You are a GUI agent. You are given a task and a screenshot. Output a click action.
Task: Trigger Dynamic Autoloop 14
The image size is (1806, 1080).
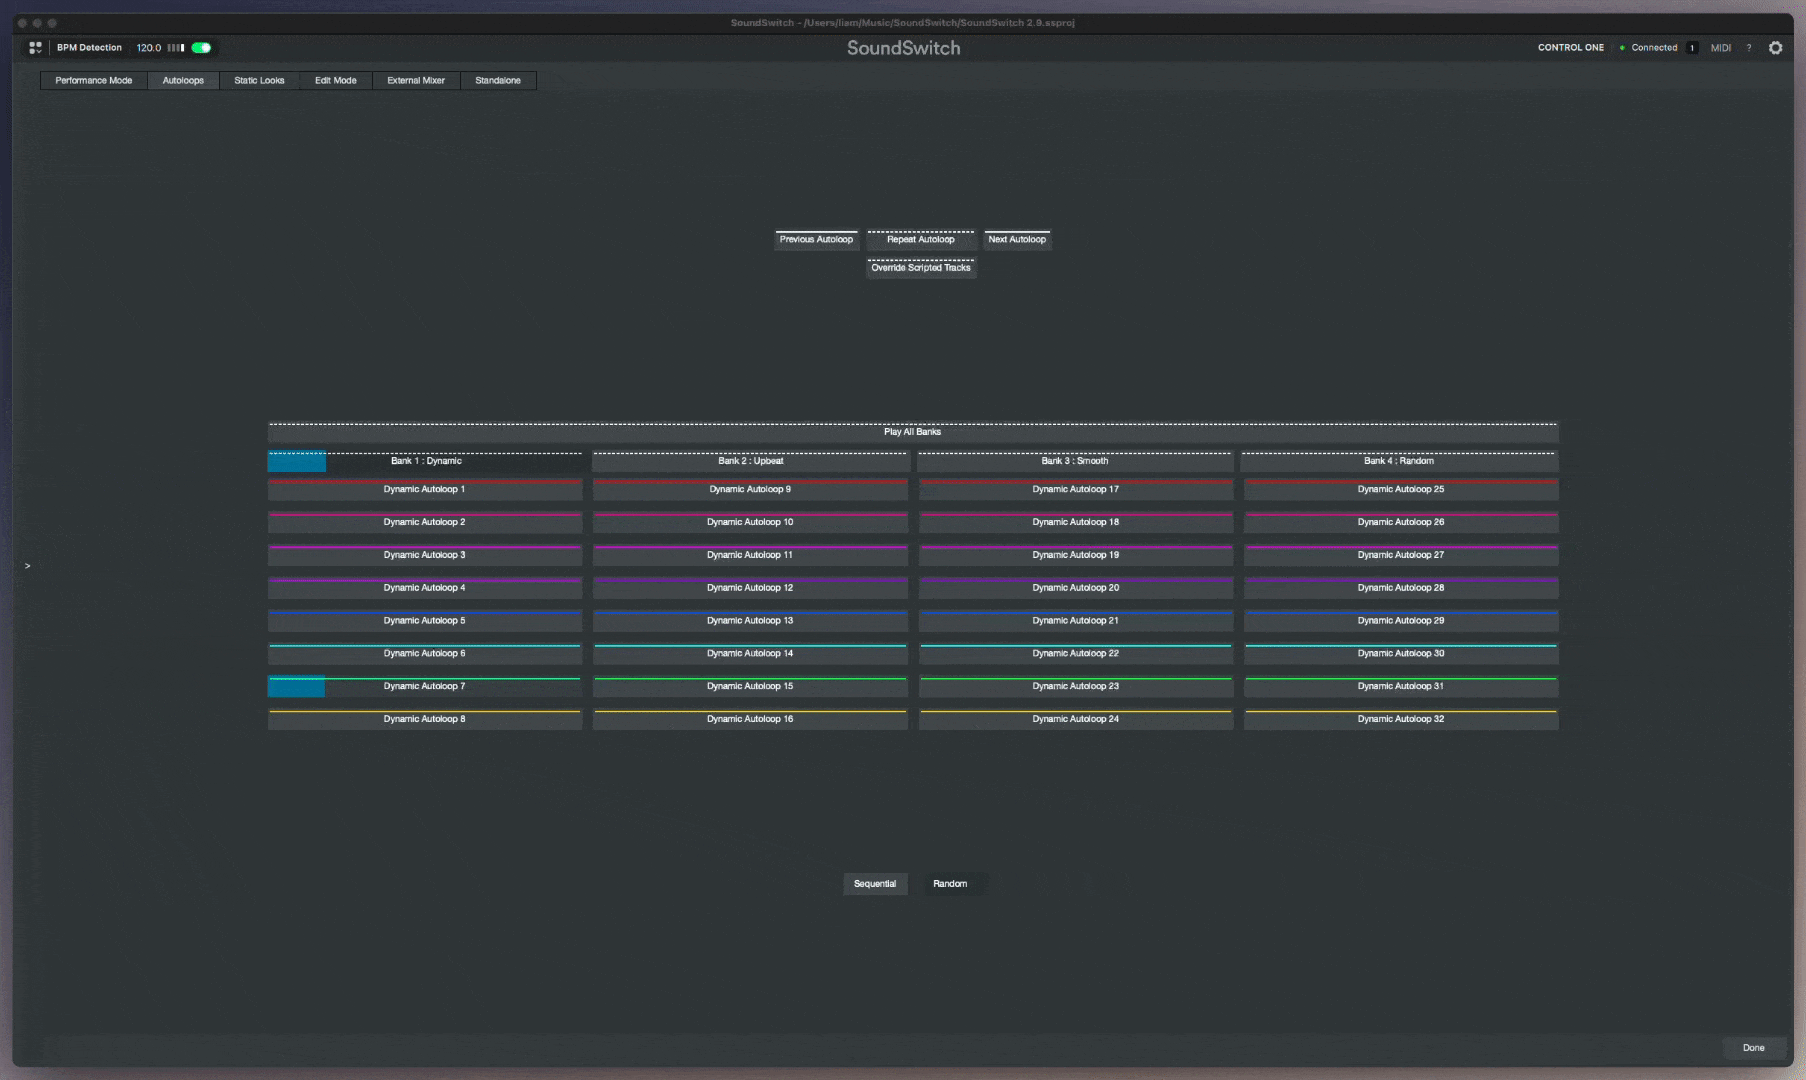pos(750,654)
